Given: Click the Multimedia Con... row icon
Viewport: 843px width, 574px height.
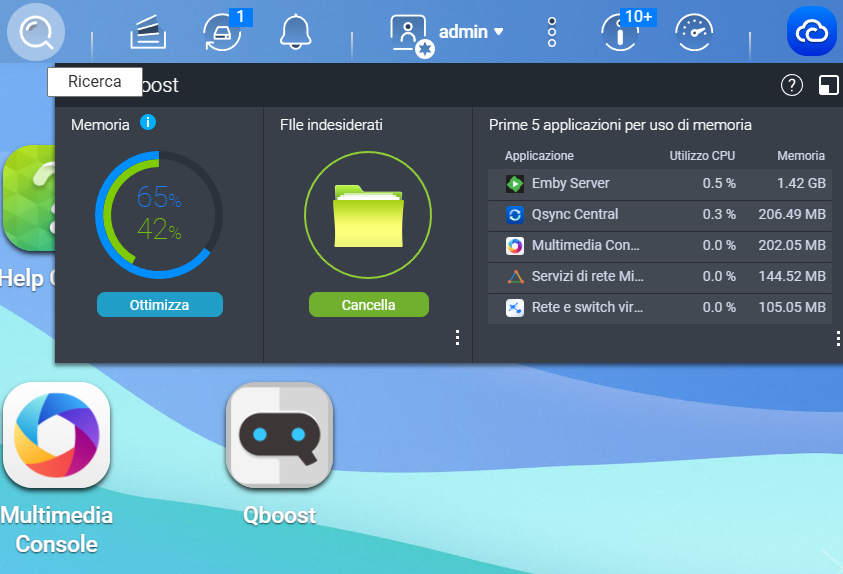Looking at the screenshot, I should click(515, 246).
